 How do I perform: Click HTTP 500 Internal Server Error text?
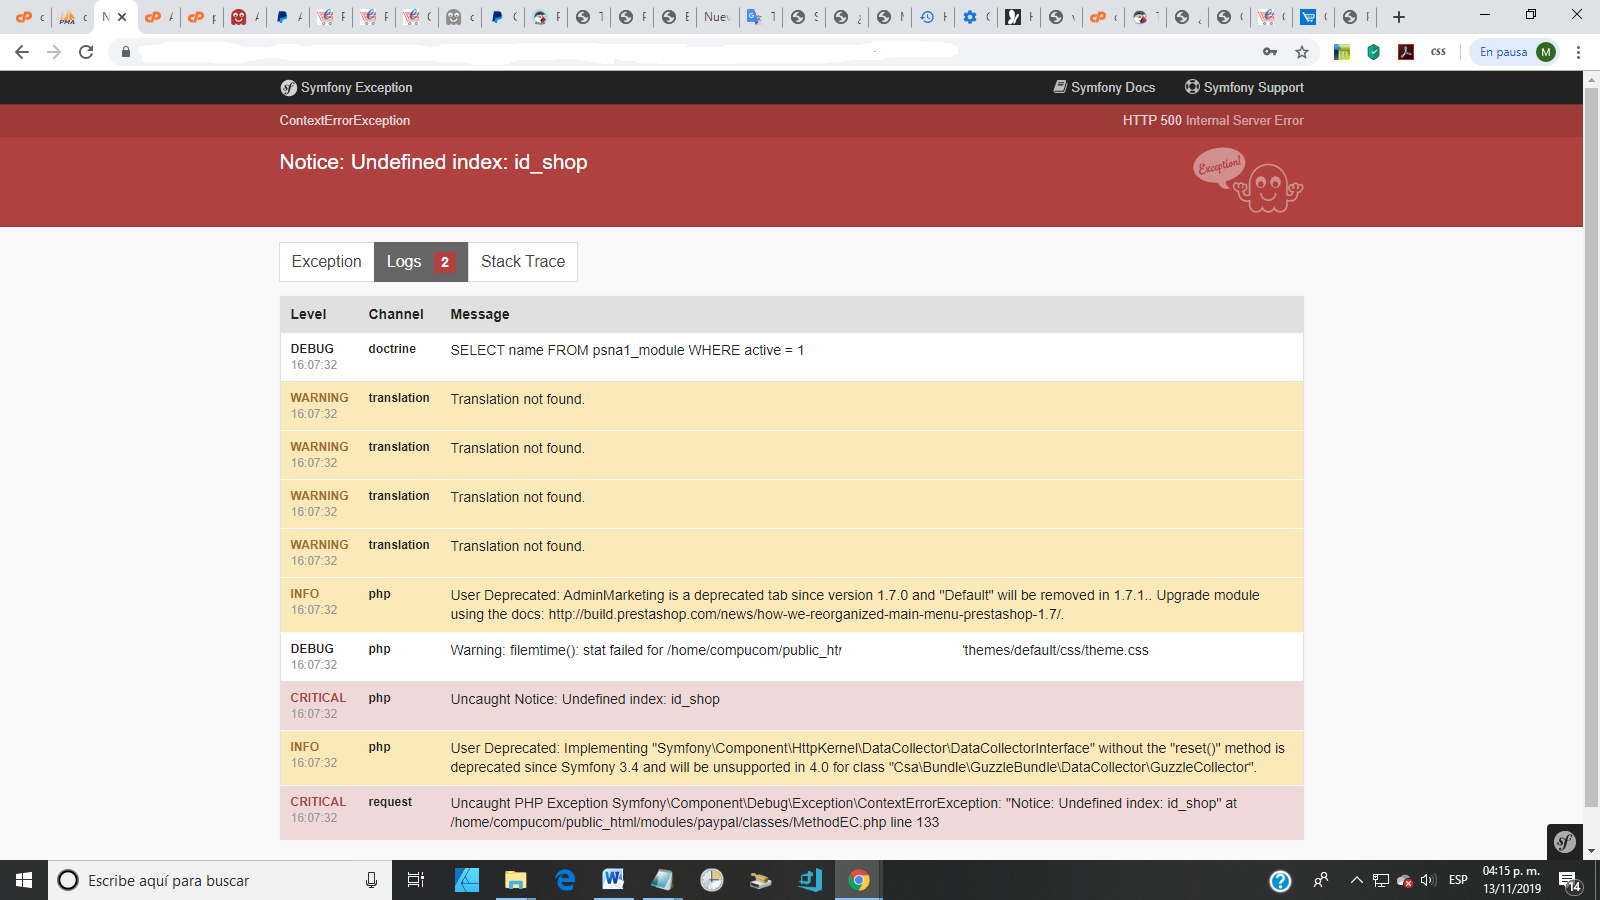[1213, 120]
